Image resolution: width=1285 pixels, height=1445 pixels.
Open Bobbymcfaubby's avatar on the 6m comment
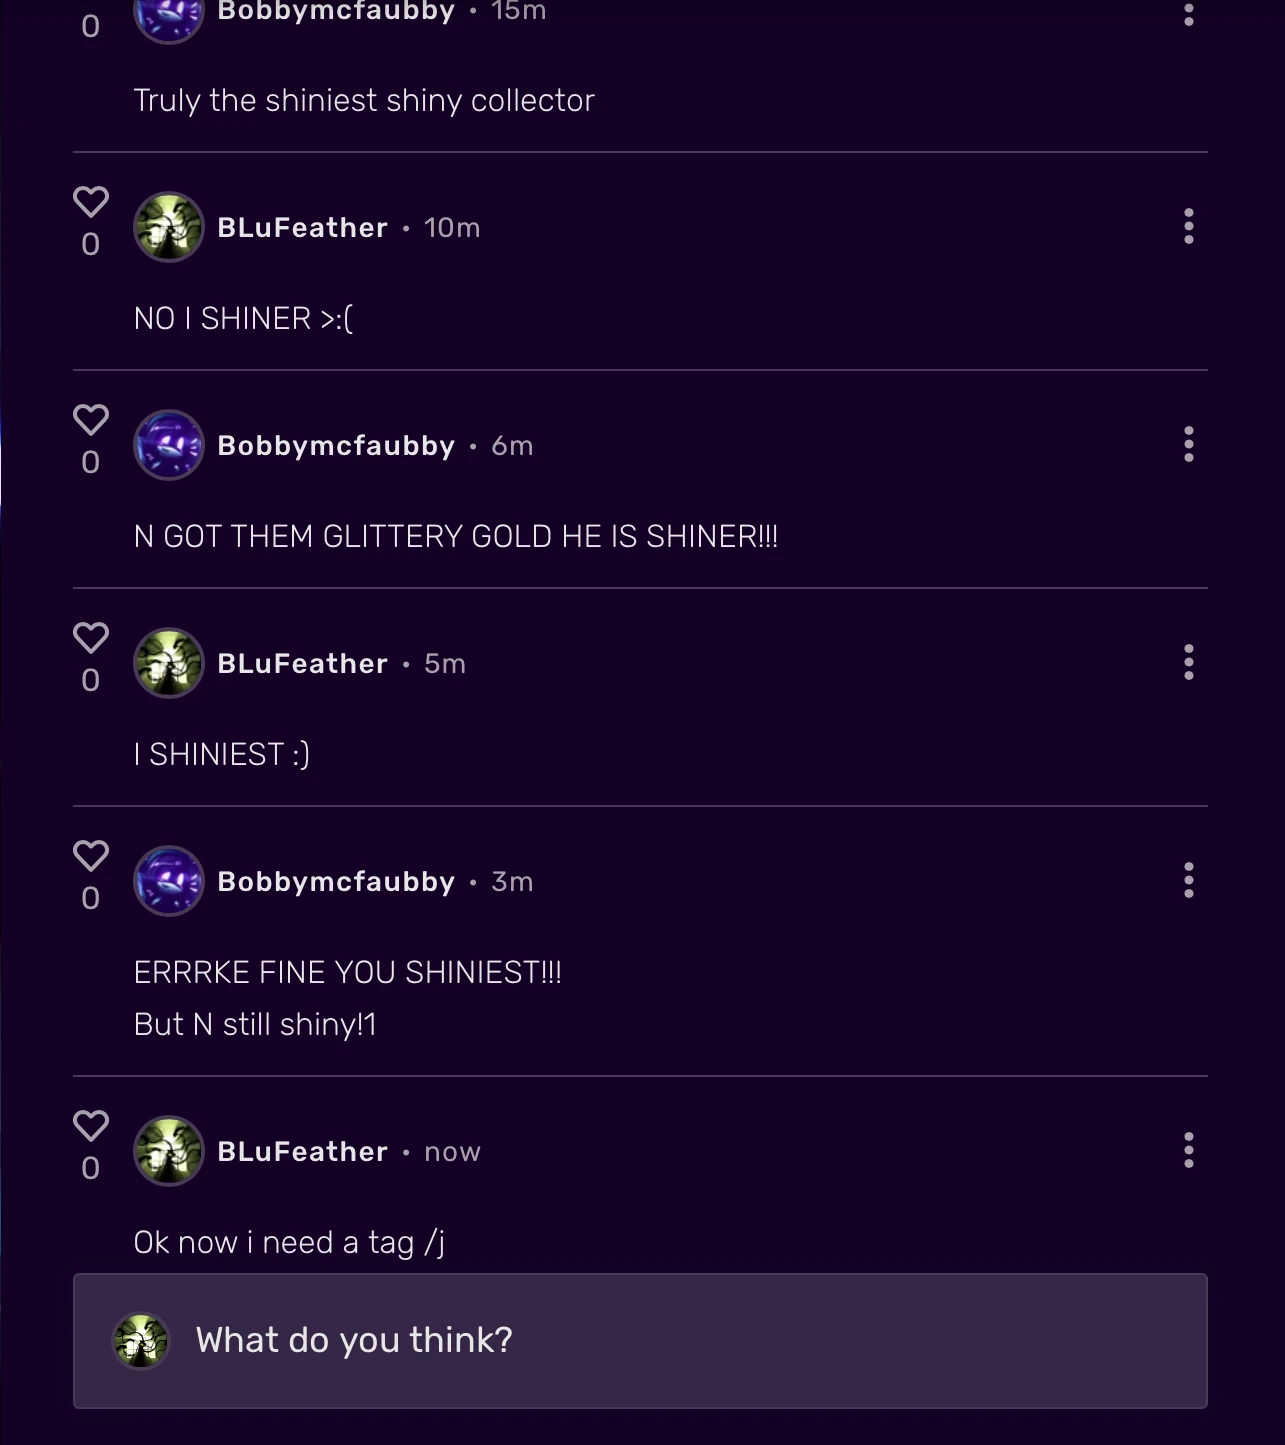[x=169, y=445]
